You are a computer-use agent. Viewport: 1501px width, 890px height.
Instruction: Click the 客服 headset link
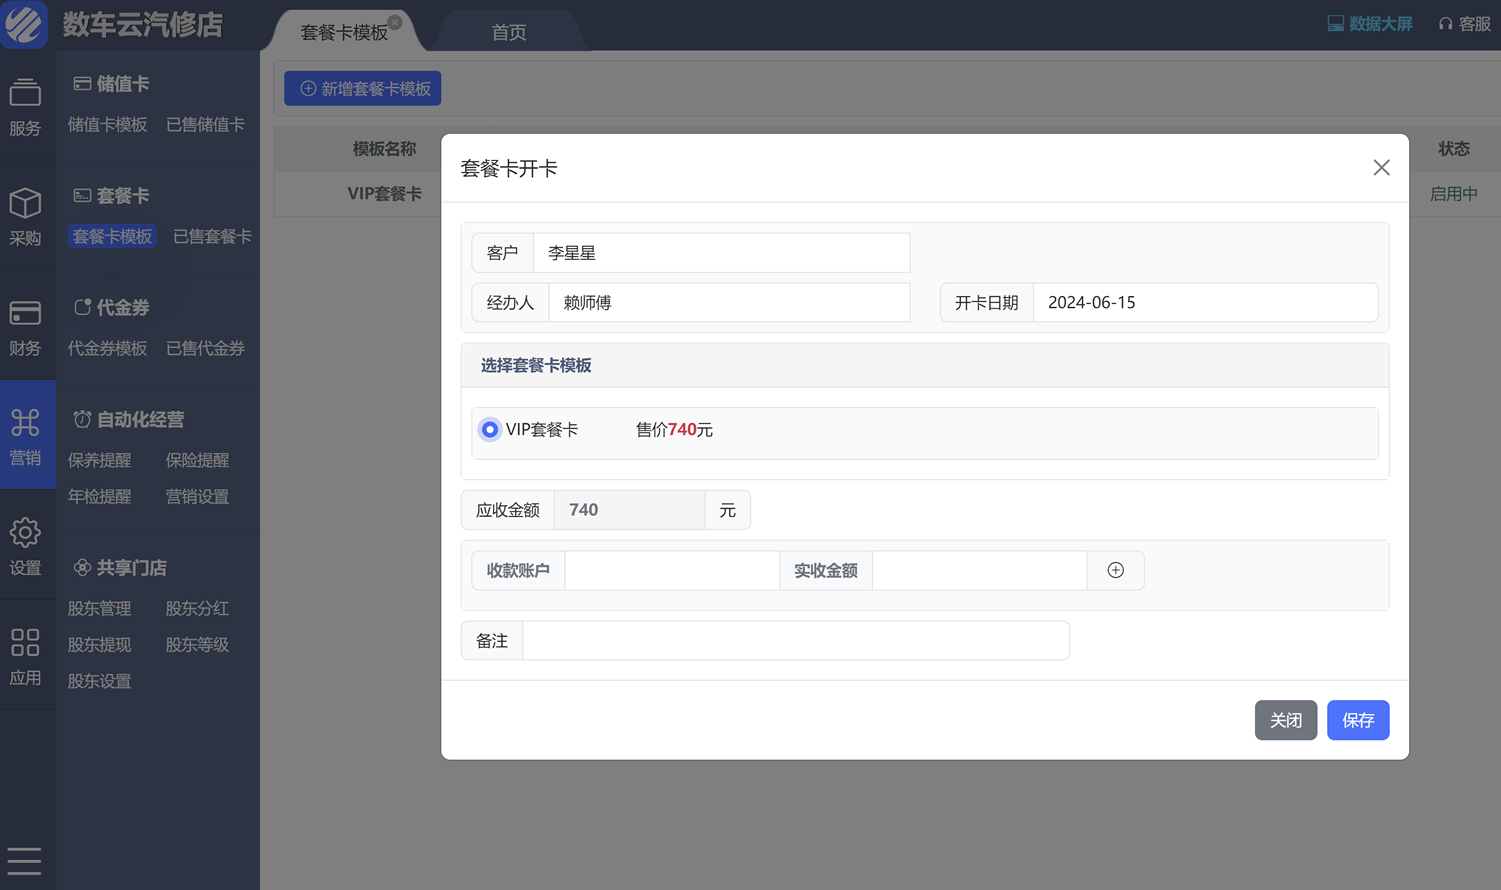[x=1465, y=24]
